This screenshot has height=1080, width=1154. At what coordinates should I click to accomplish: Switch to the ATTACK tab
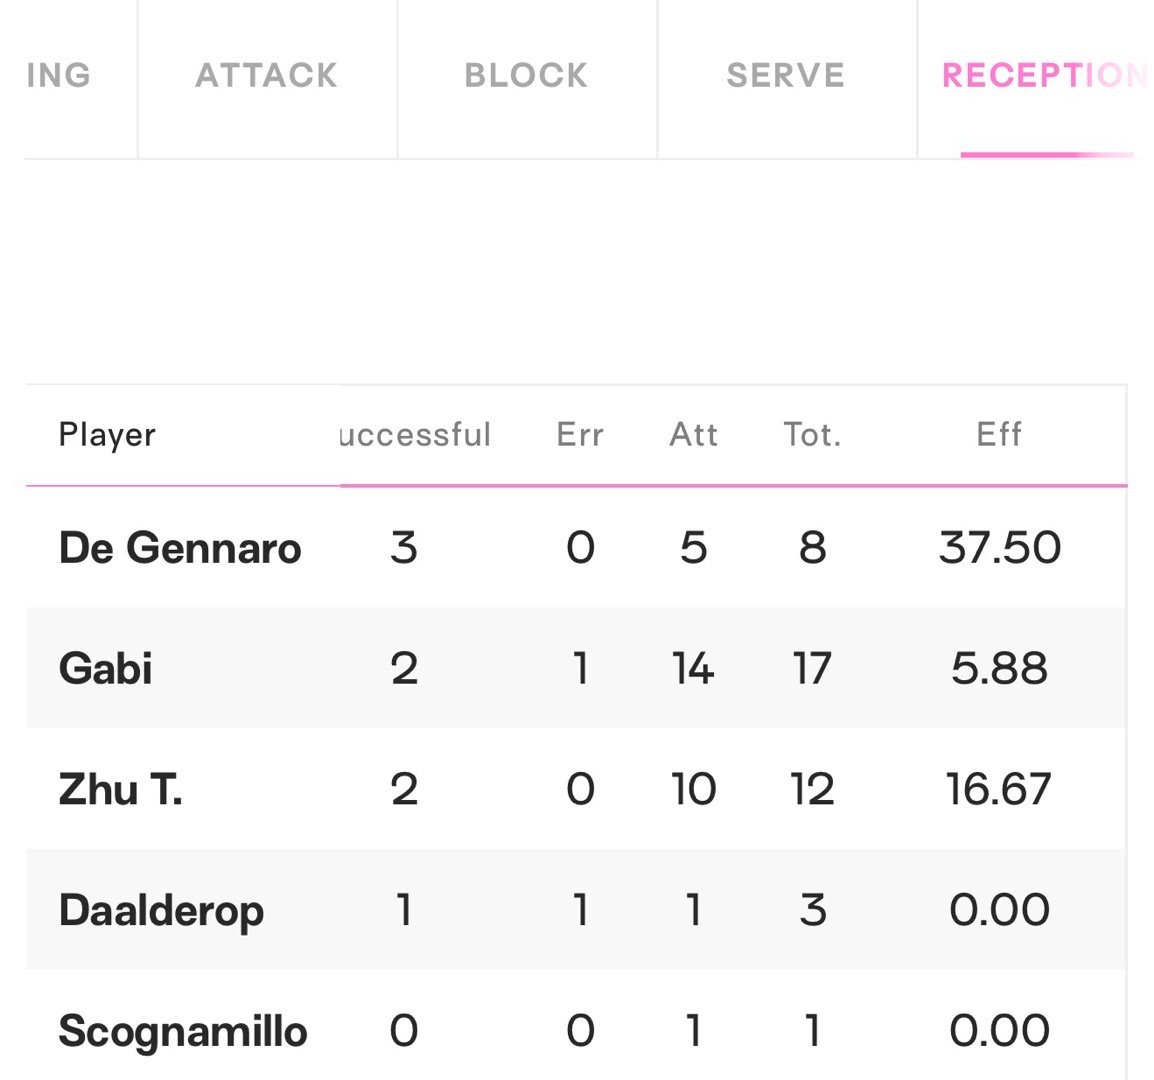point(266,76)
